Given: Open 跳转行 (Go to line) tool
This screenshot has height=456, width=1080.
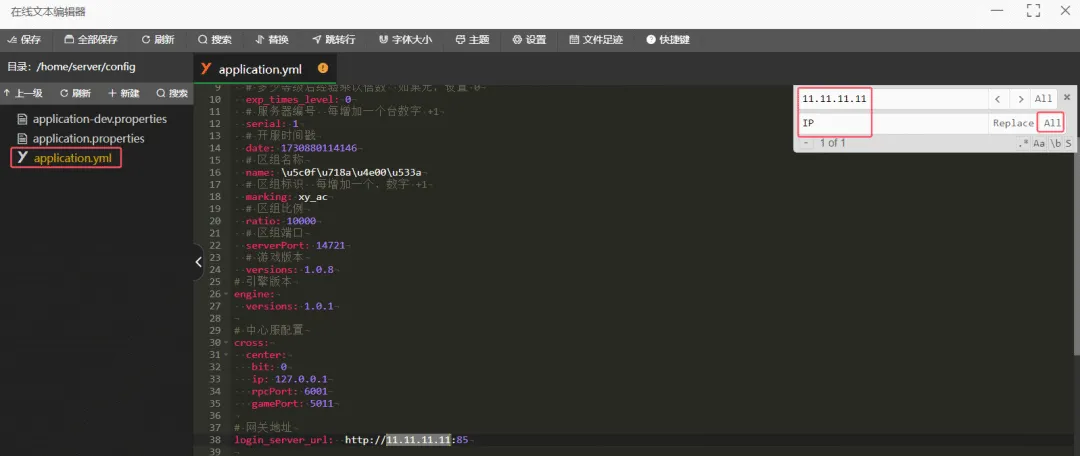Looking at the screenshot, I should 334,40.
